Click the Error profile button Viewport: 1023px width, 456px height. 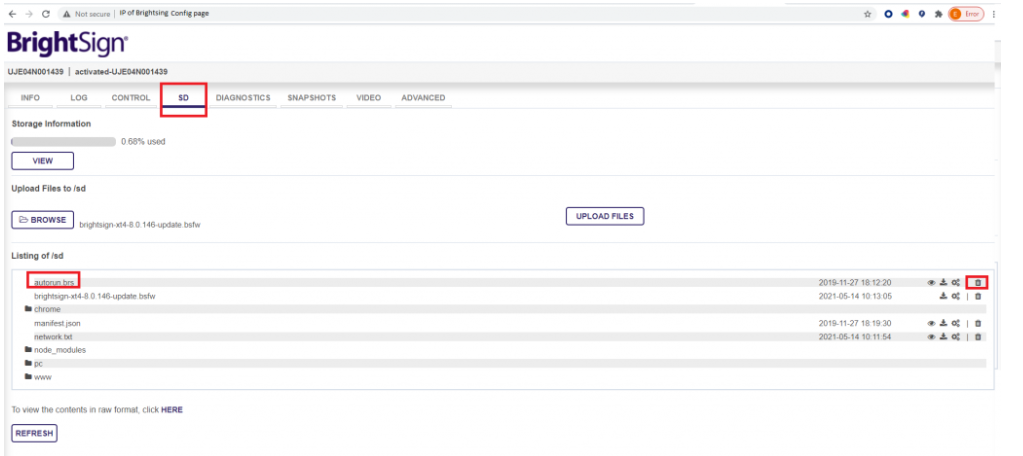pyautogui.click(x=966, y=13)
